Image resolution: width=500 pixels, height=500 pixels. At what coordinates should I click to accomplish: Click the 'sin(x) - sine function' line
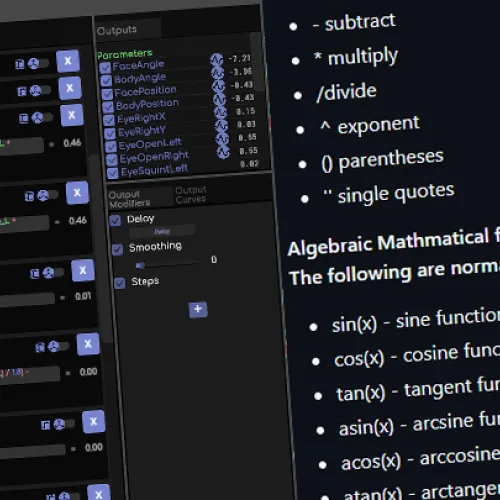click(416, 320)
